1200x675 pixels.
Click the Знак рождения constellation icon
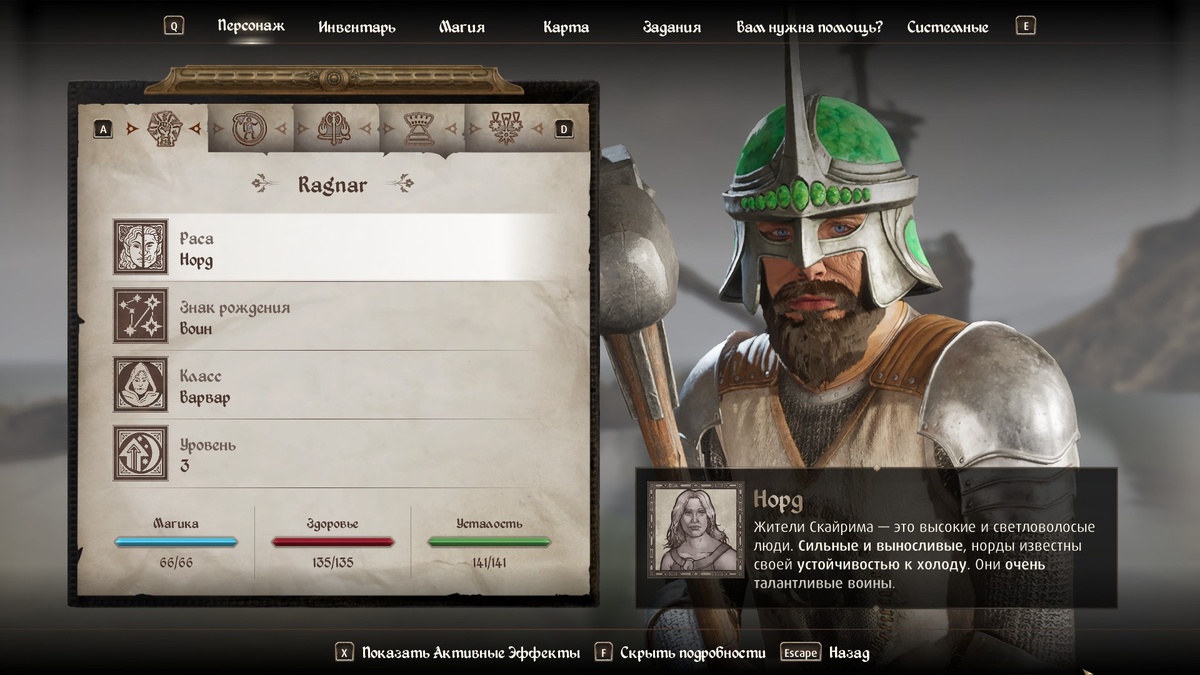click(x=140, y=316)
